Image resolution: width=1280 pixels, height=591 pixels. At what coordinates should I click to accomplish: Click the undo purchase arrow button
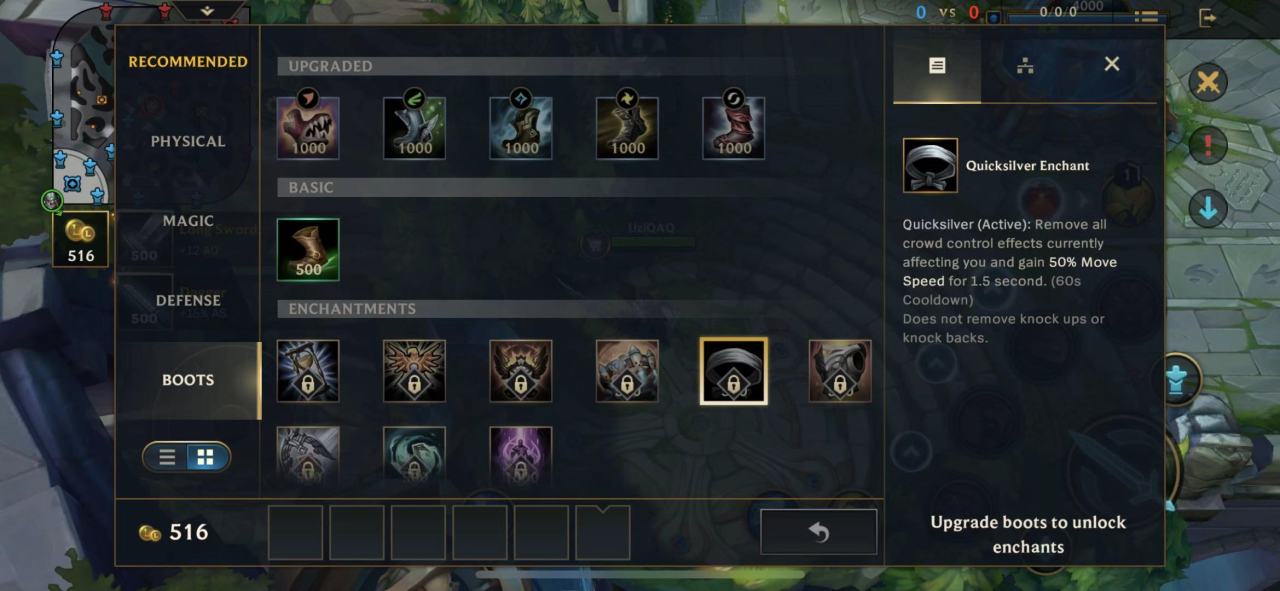pos(819,532)
